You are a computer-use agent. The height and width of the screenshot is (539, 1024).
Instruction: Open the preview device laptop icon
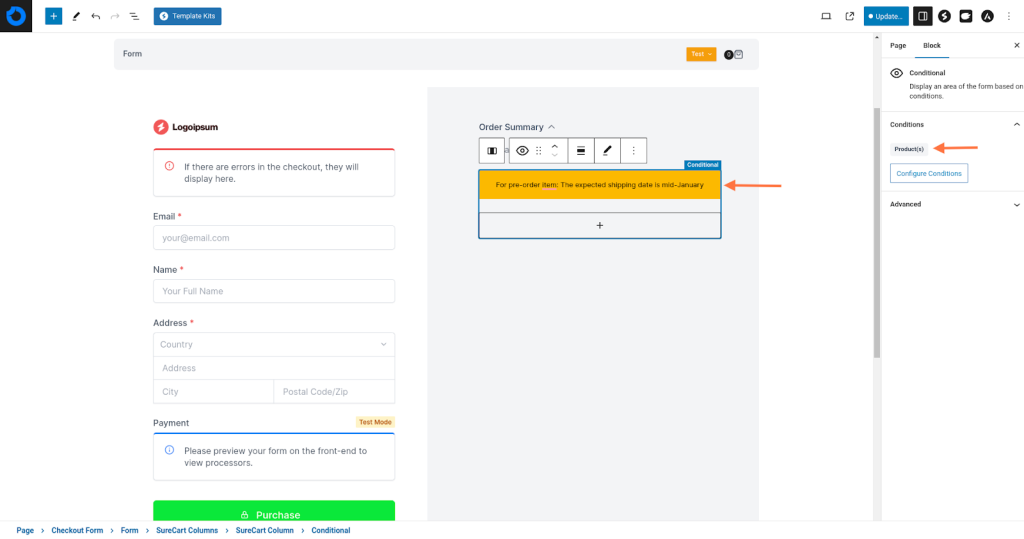(826, 16)
